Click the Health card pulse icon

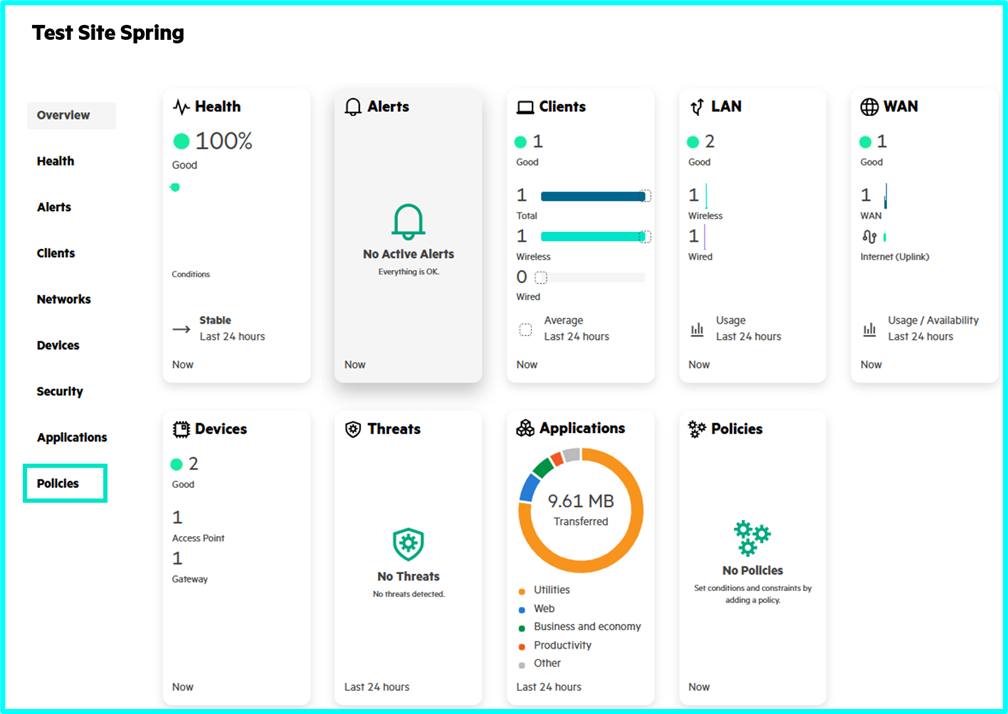coord(181,107)
